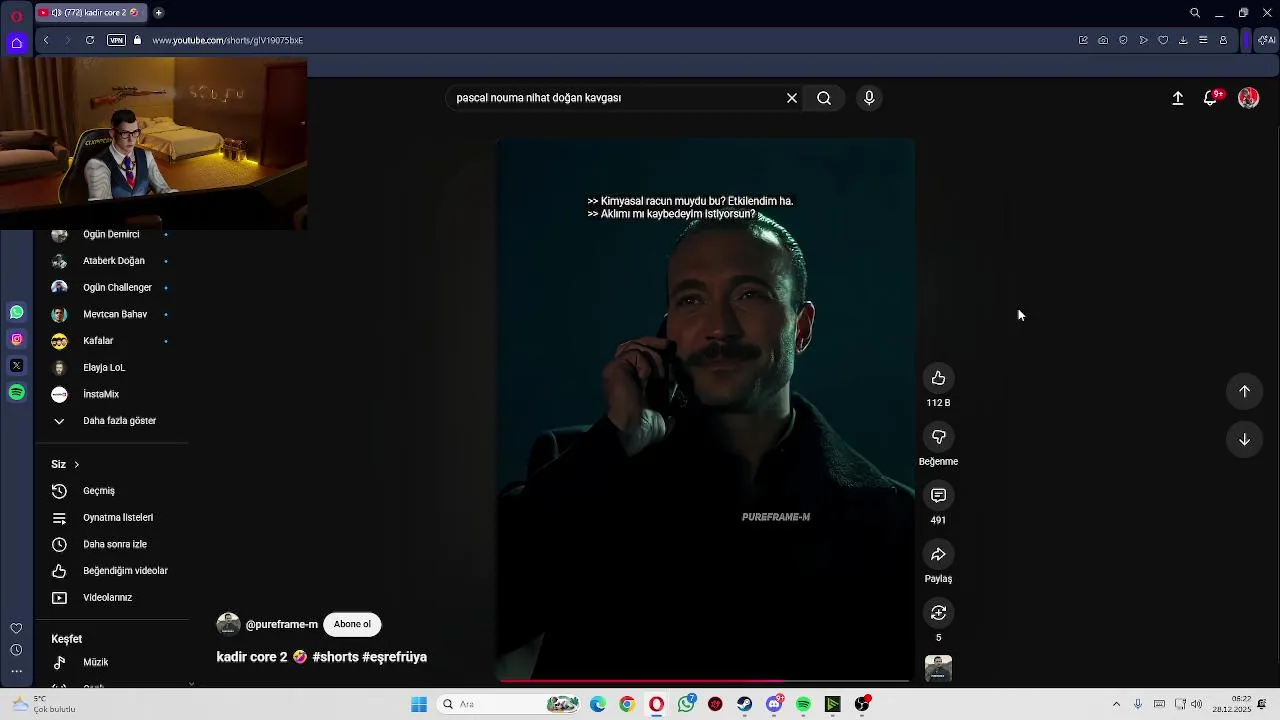Open the @pureframe-m channel link
Viewport: 1280px width, 720px height.
282,624
